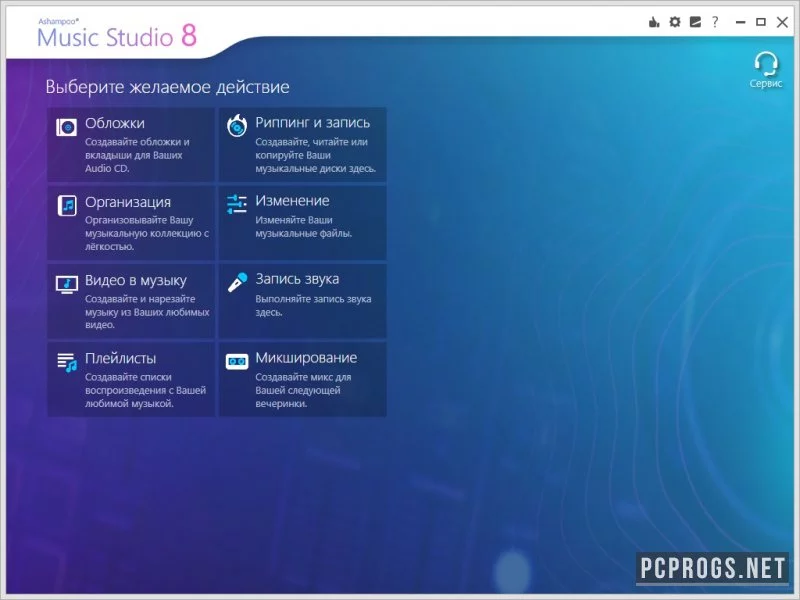Viewport: 800px width, 600px height.
Task: Click text 'Организовывайте Вашу музыкальную коллекцию с лёгкостью.'
Action: (147, 233)
